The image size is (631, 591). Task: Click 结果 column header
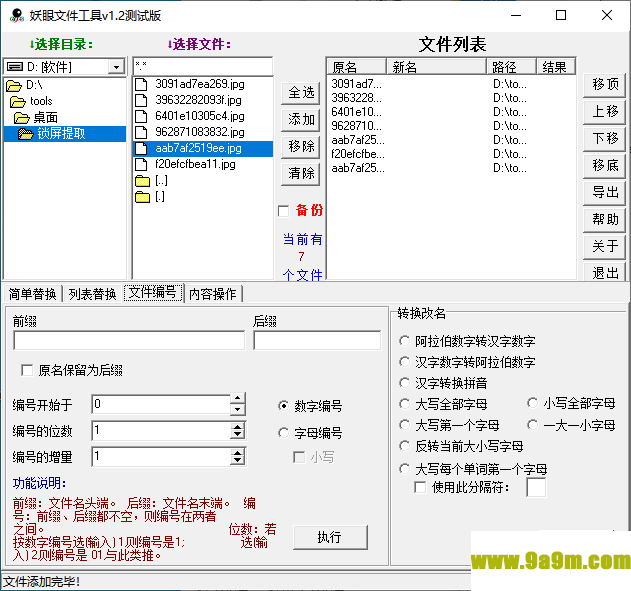tap(555, 67)
